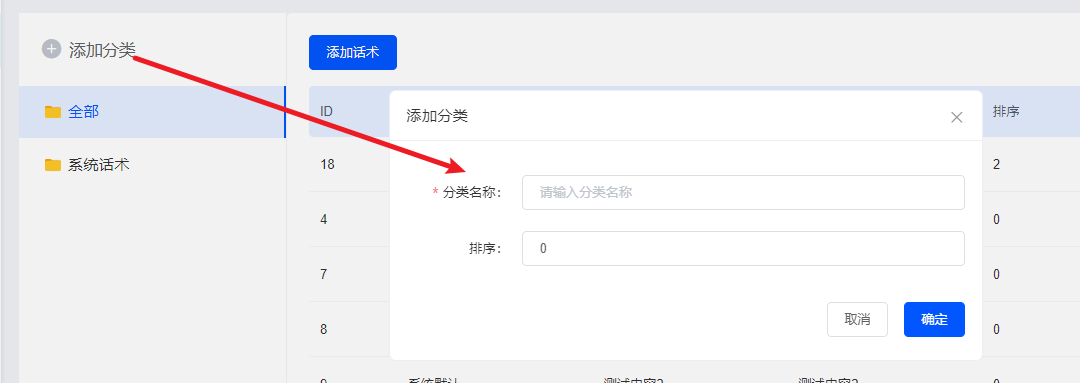This screenshot has height=383, width=1080.
Task: Click the blue 添加话术 button
Action: [x=353, y=52]
